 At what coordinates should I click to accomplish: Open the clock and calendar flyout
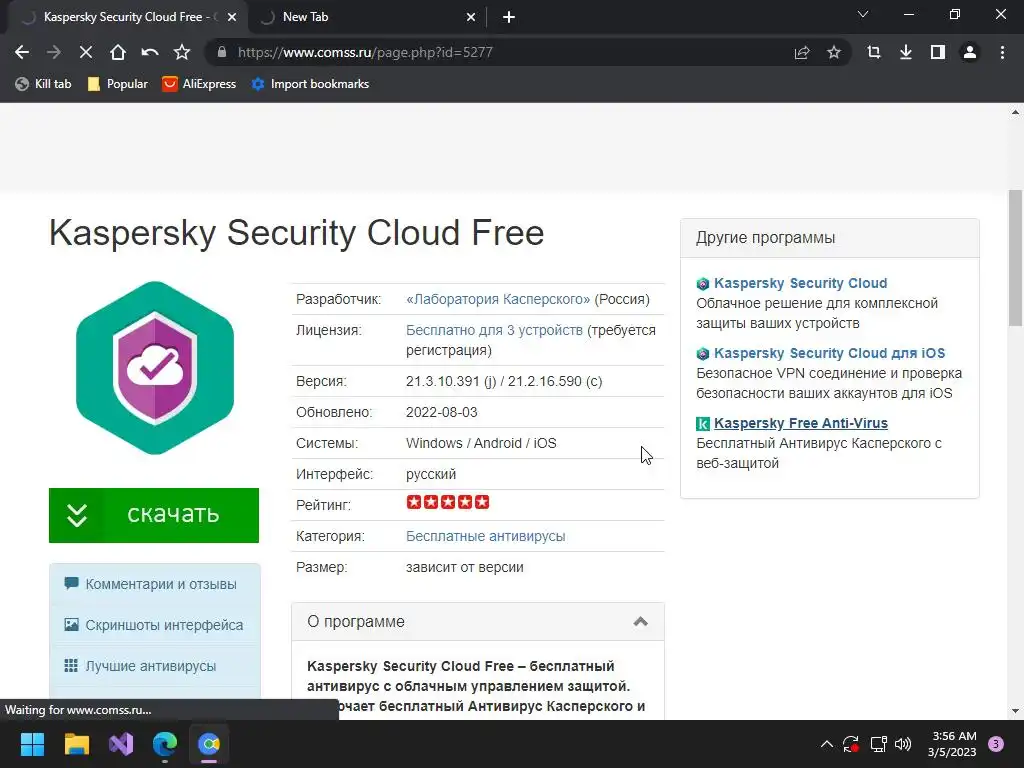(952, 744)
